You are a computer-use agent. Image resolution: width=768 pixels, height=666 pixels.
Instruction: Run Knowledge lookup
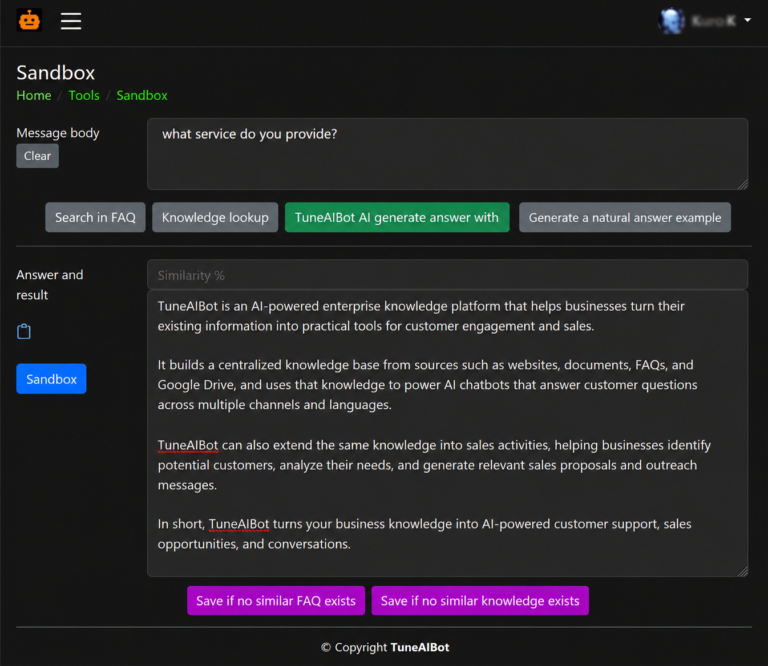215,217
